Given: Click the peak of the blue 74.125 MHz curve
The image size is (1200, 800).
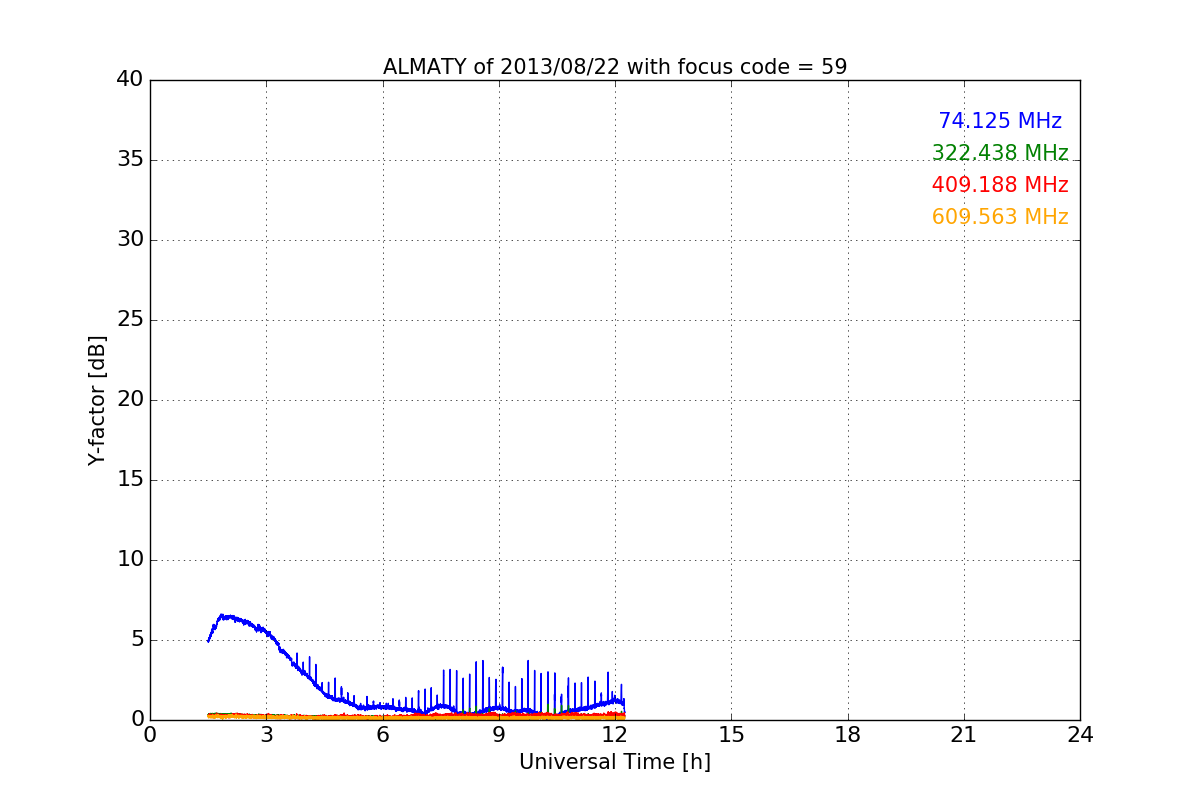Looking at the screenshot, I should point(223,615).
